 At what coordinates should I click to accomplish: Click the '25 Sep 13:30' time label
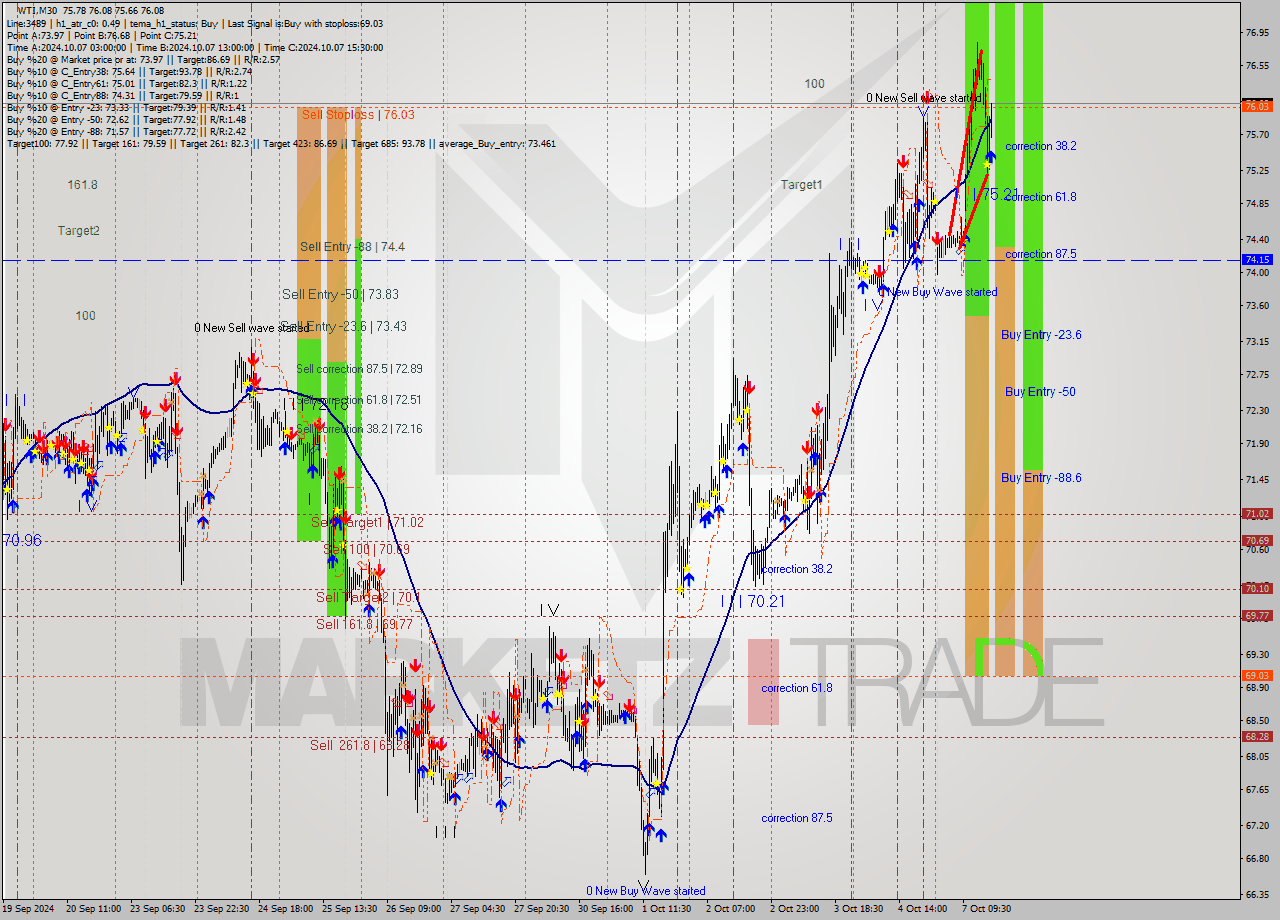point(349,909)
